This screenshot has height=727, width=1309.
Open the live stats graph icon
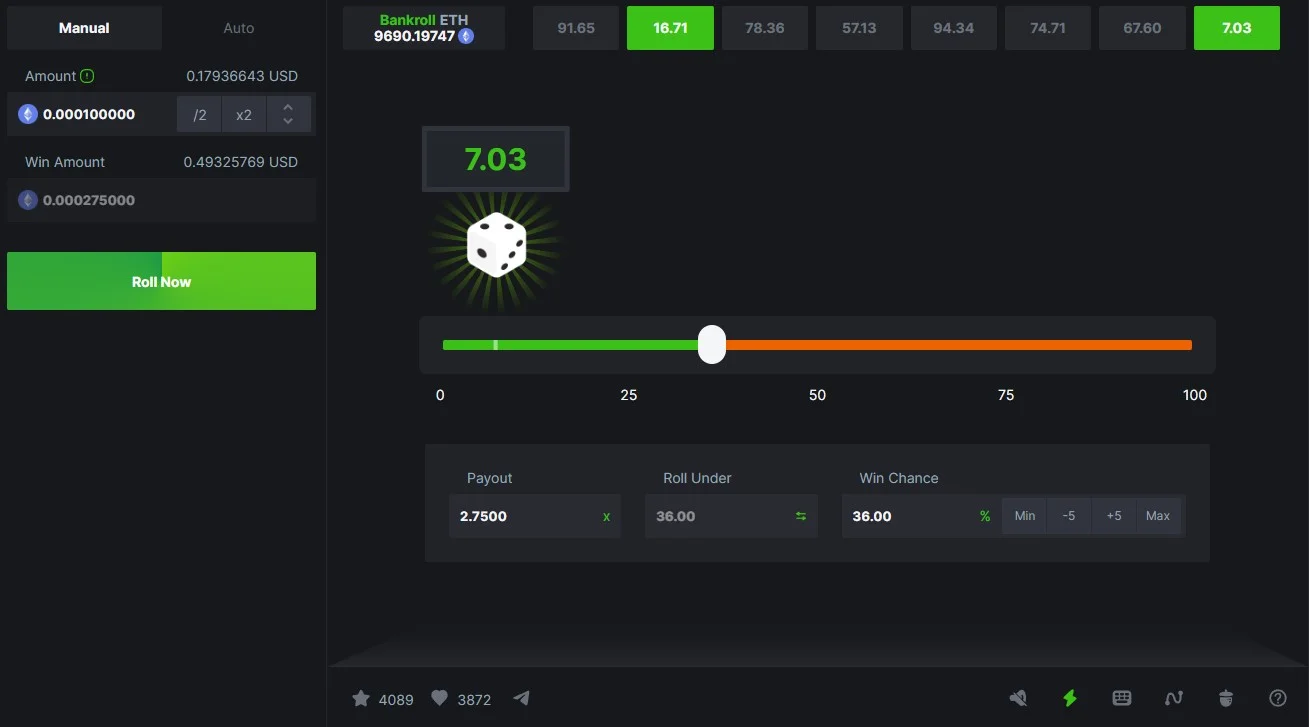coord(1174,698)
